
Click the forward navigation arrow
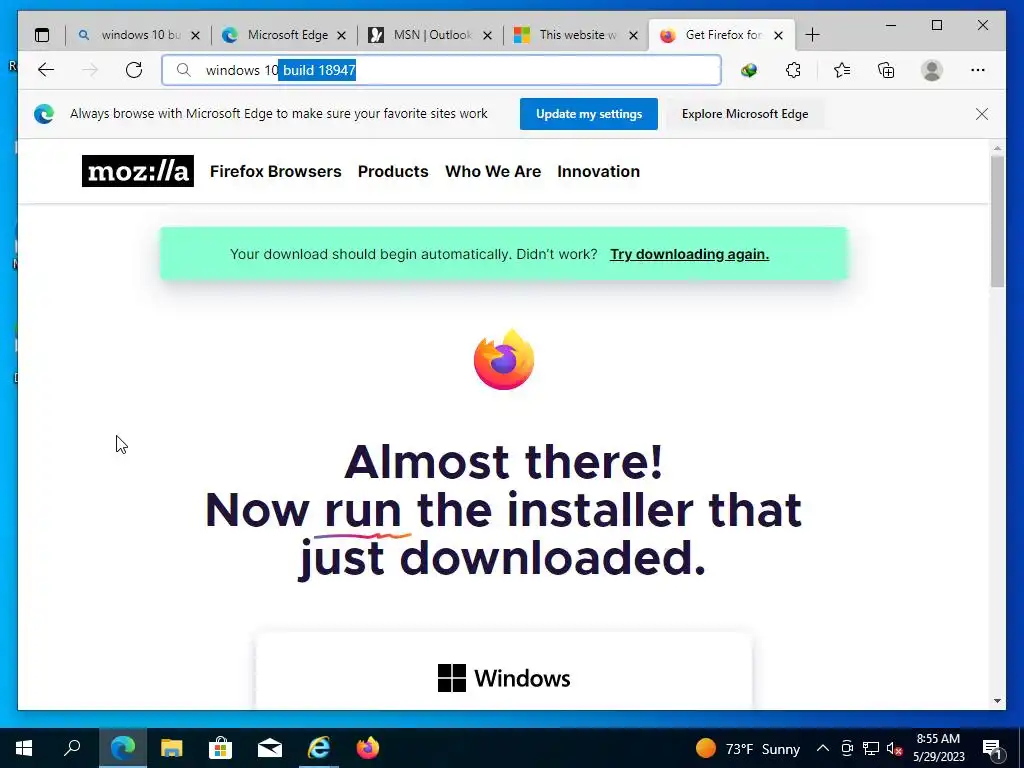(90, 70)
